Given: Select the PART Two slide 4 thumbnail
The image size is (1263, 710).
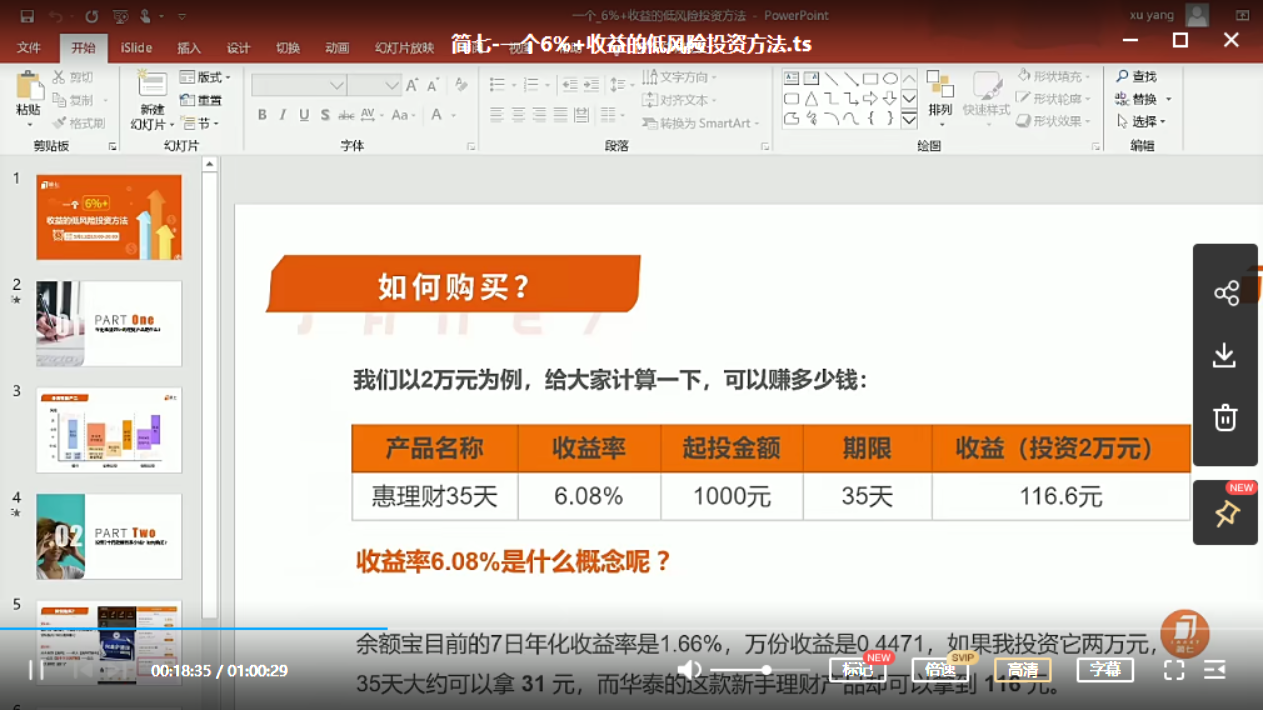Looking at the screenshot, I should [109, 536].
